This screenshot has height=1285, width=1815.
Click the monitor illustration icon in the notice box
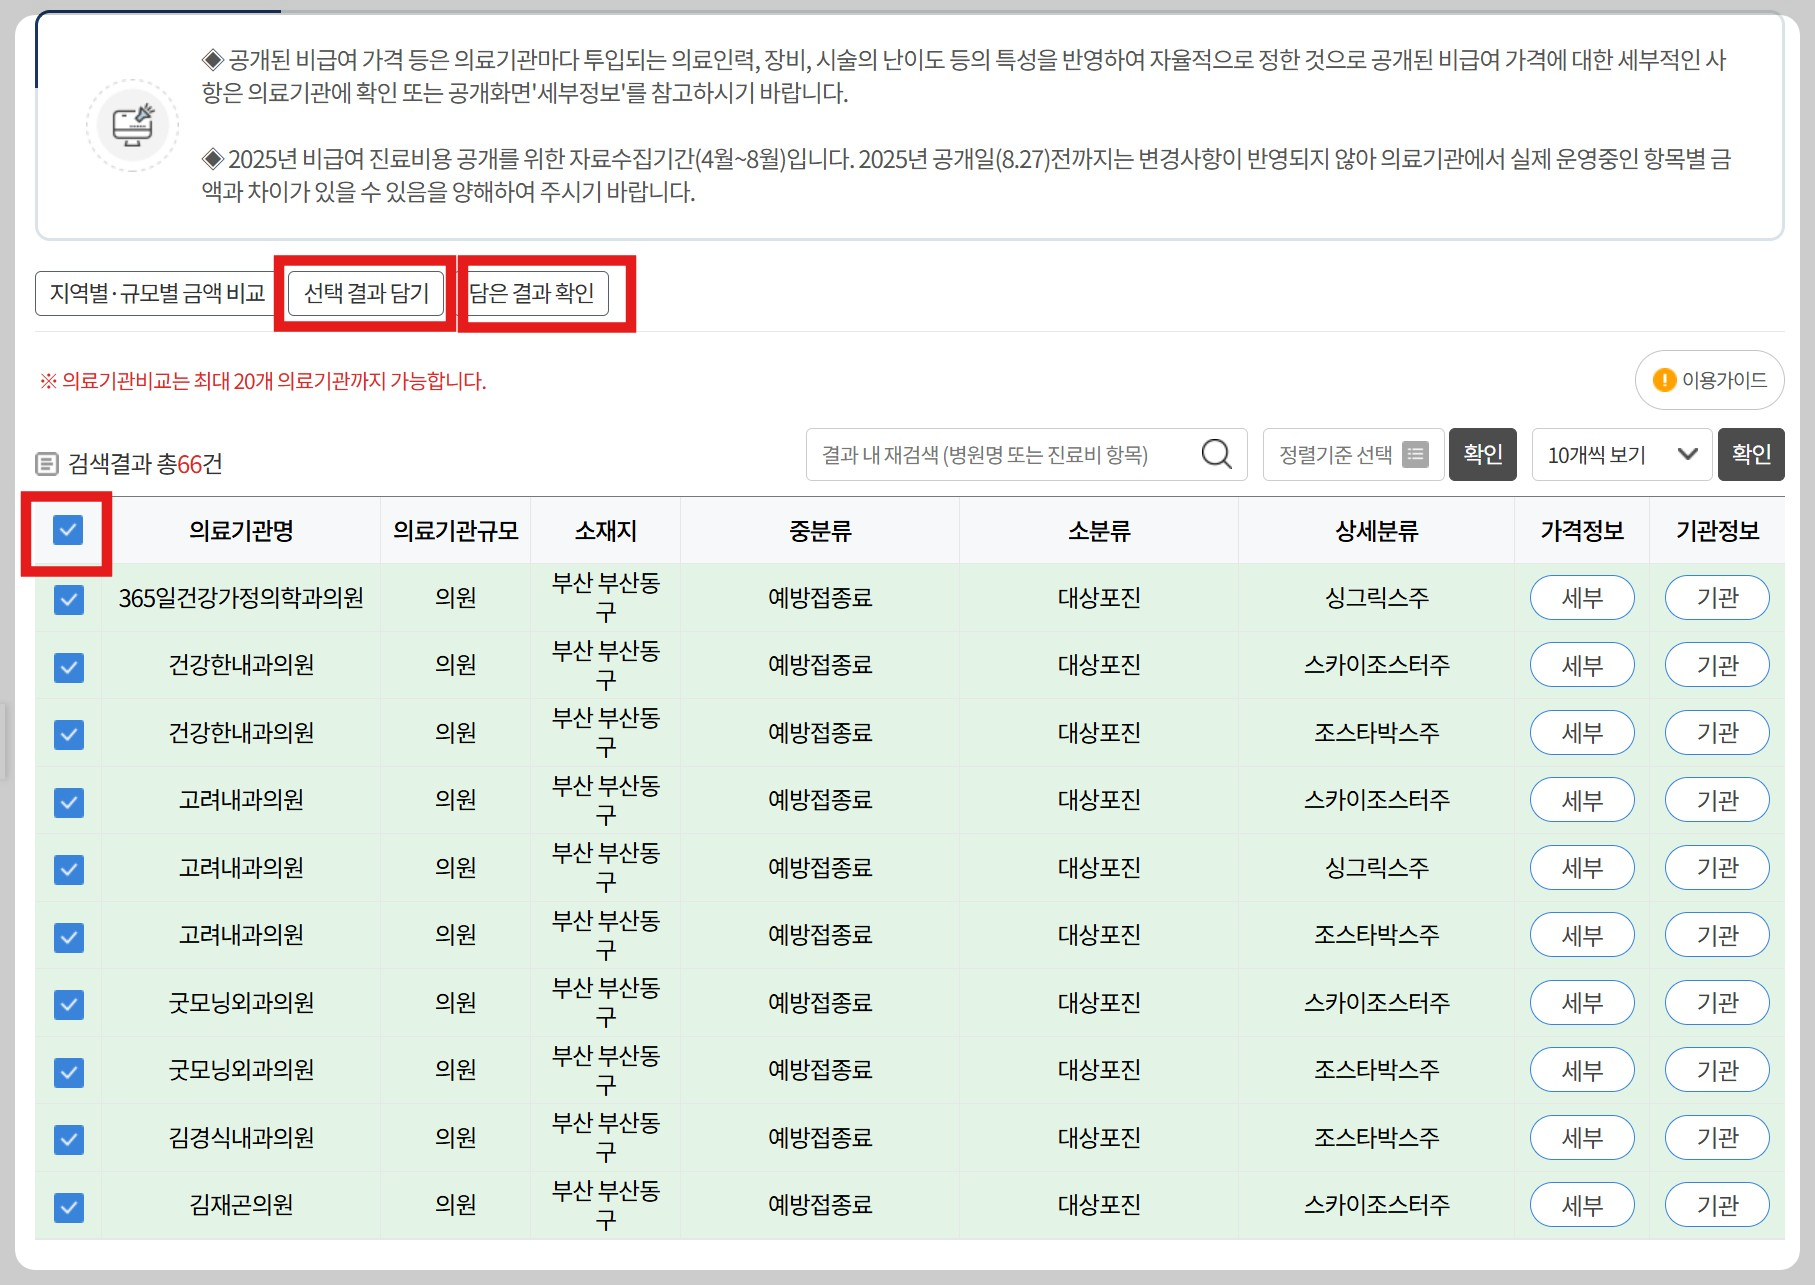coord(131,123)
